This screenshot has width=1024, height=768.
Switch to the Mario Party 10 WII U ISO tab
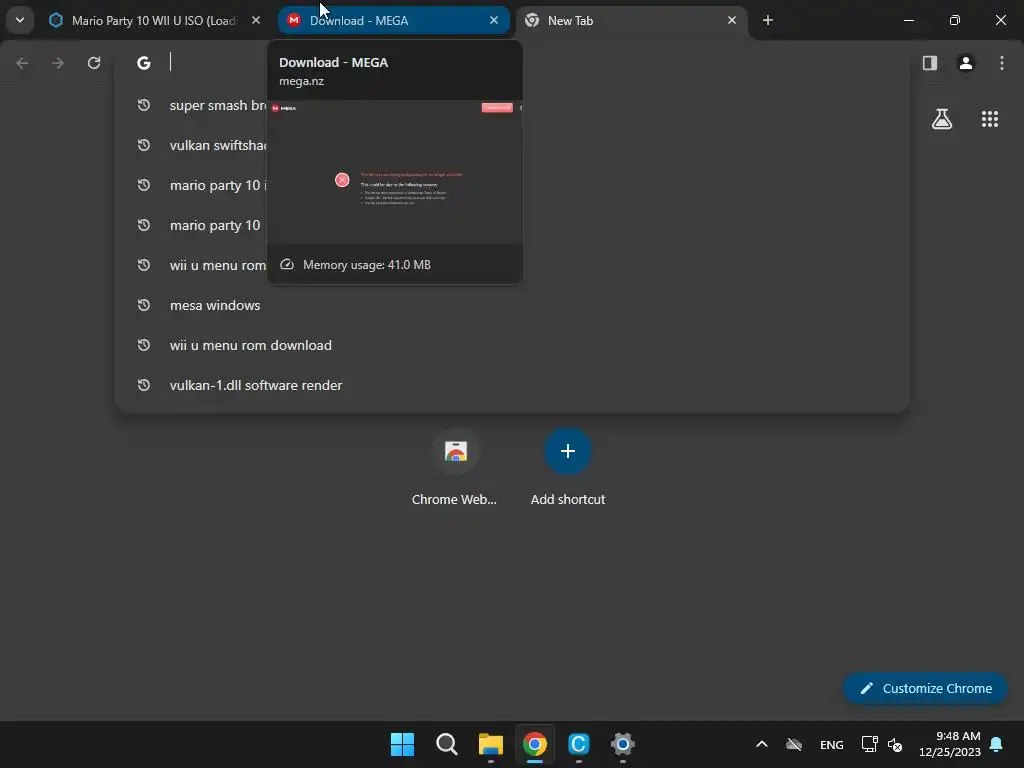(x=155, y=20)
